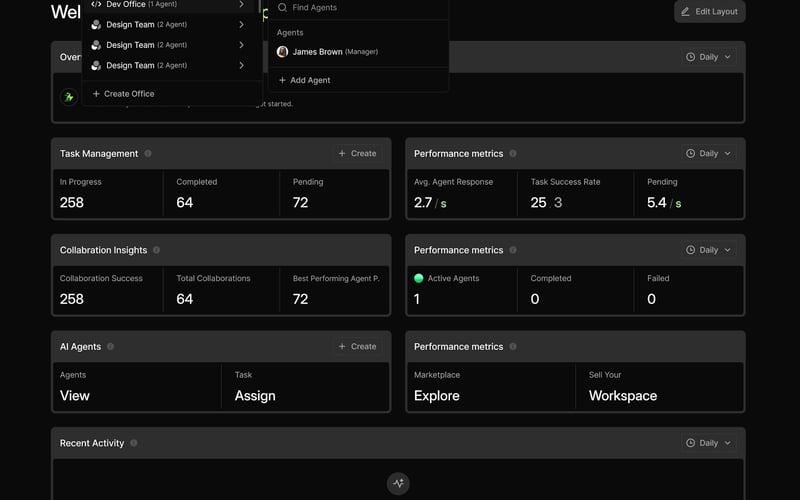Click info icon of Performance metrics above Active Agents
Screen dimensions: 800x500
pos(513,249)
